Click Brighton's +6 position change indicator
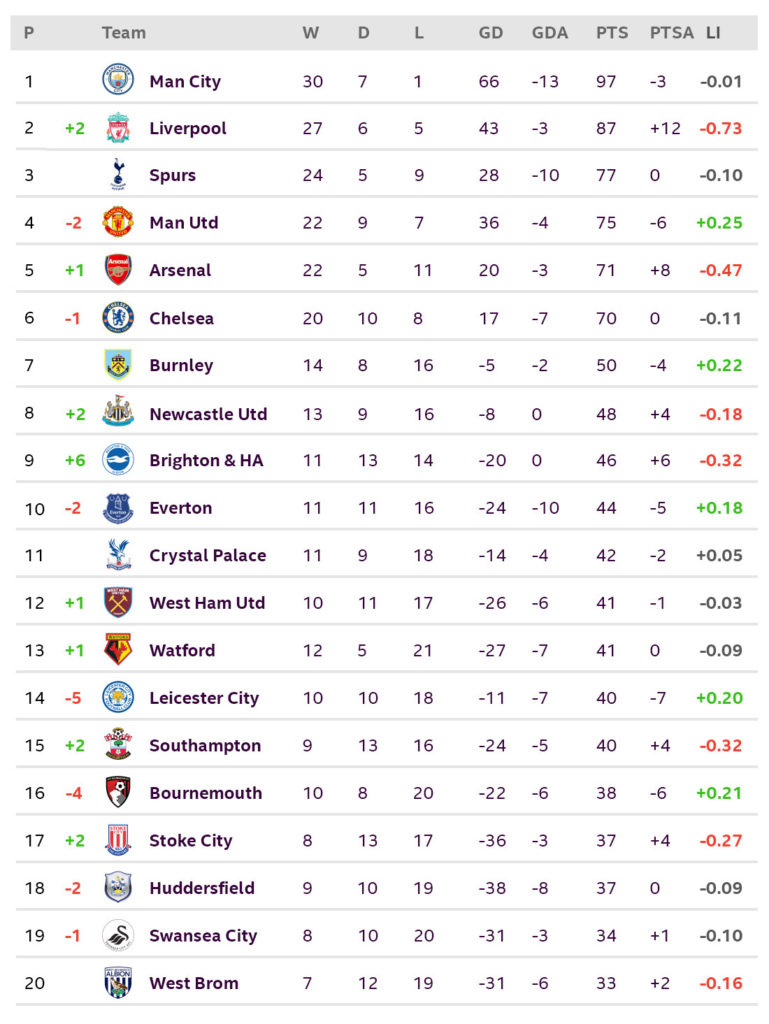769x1024 pixels. tap(75, 460)
